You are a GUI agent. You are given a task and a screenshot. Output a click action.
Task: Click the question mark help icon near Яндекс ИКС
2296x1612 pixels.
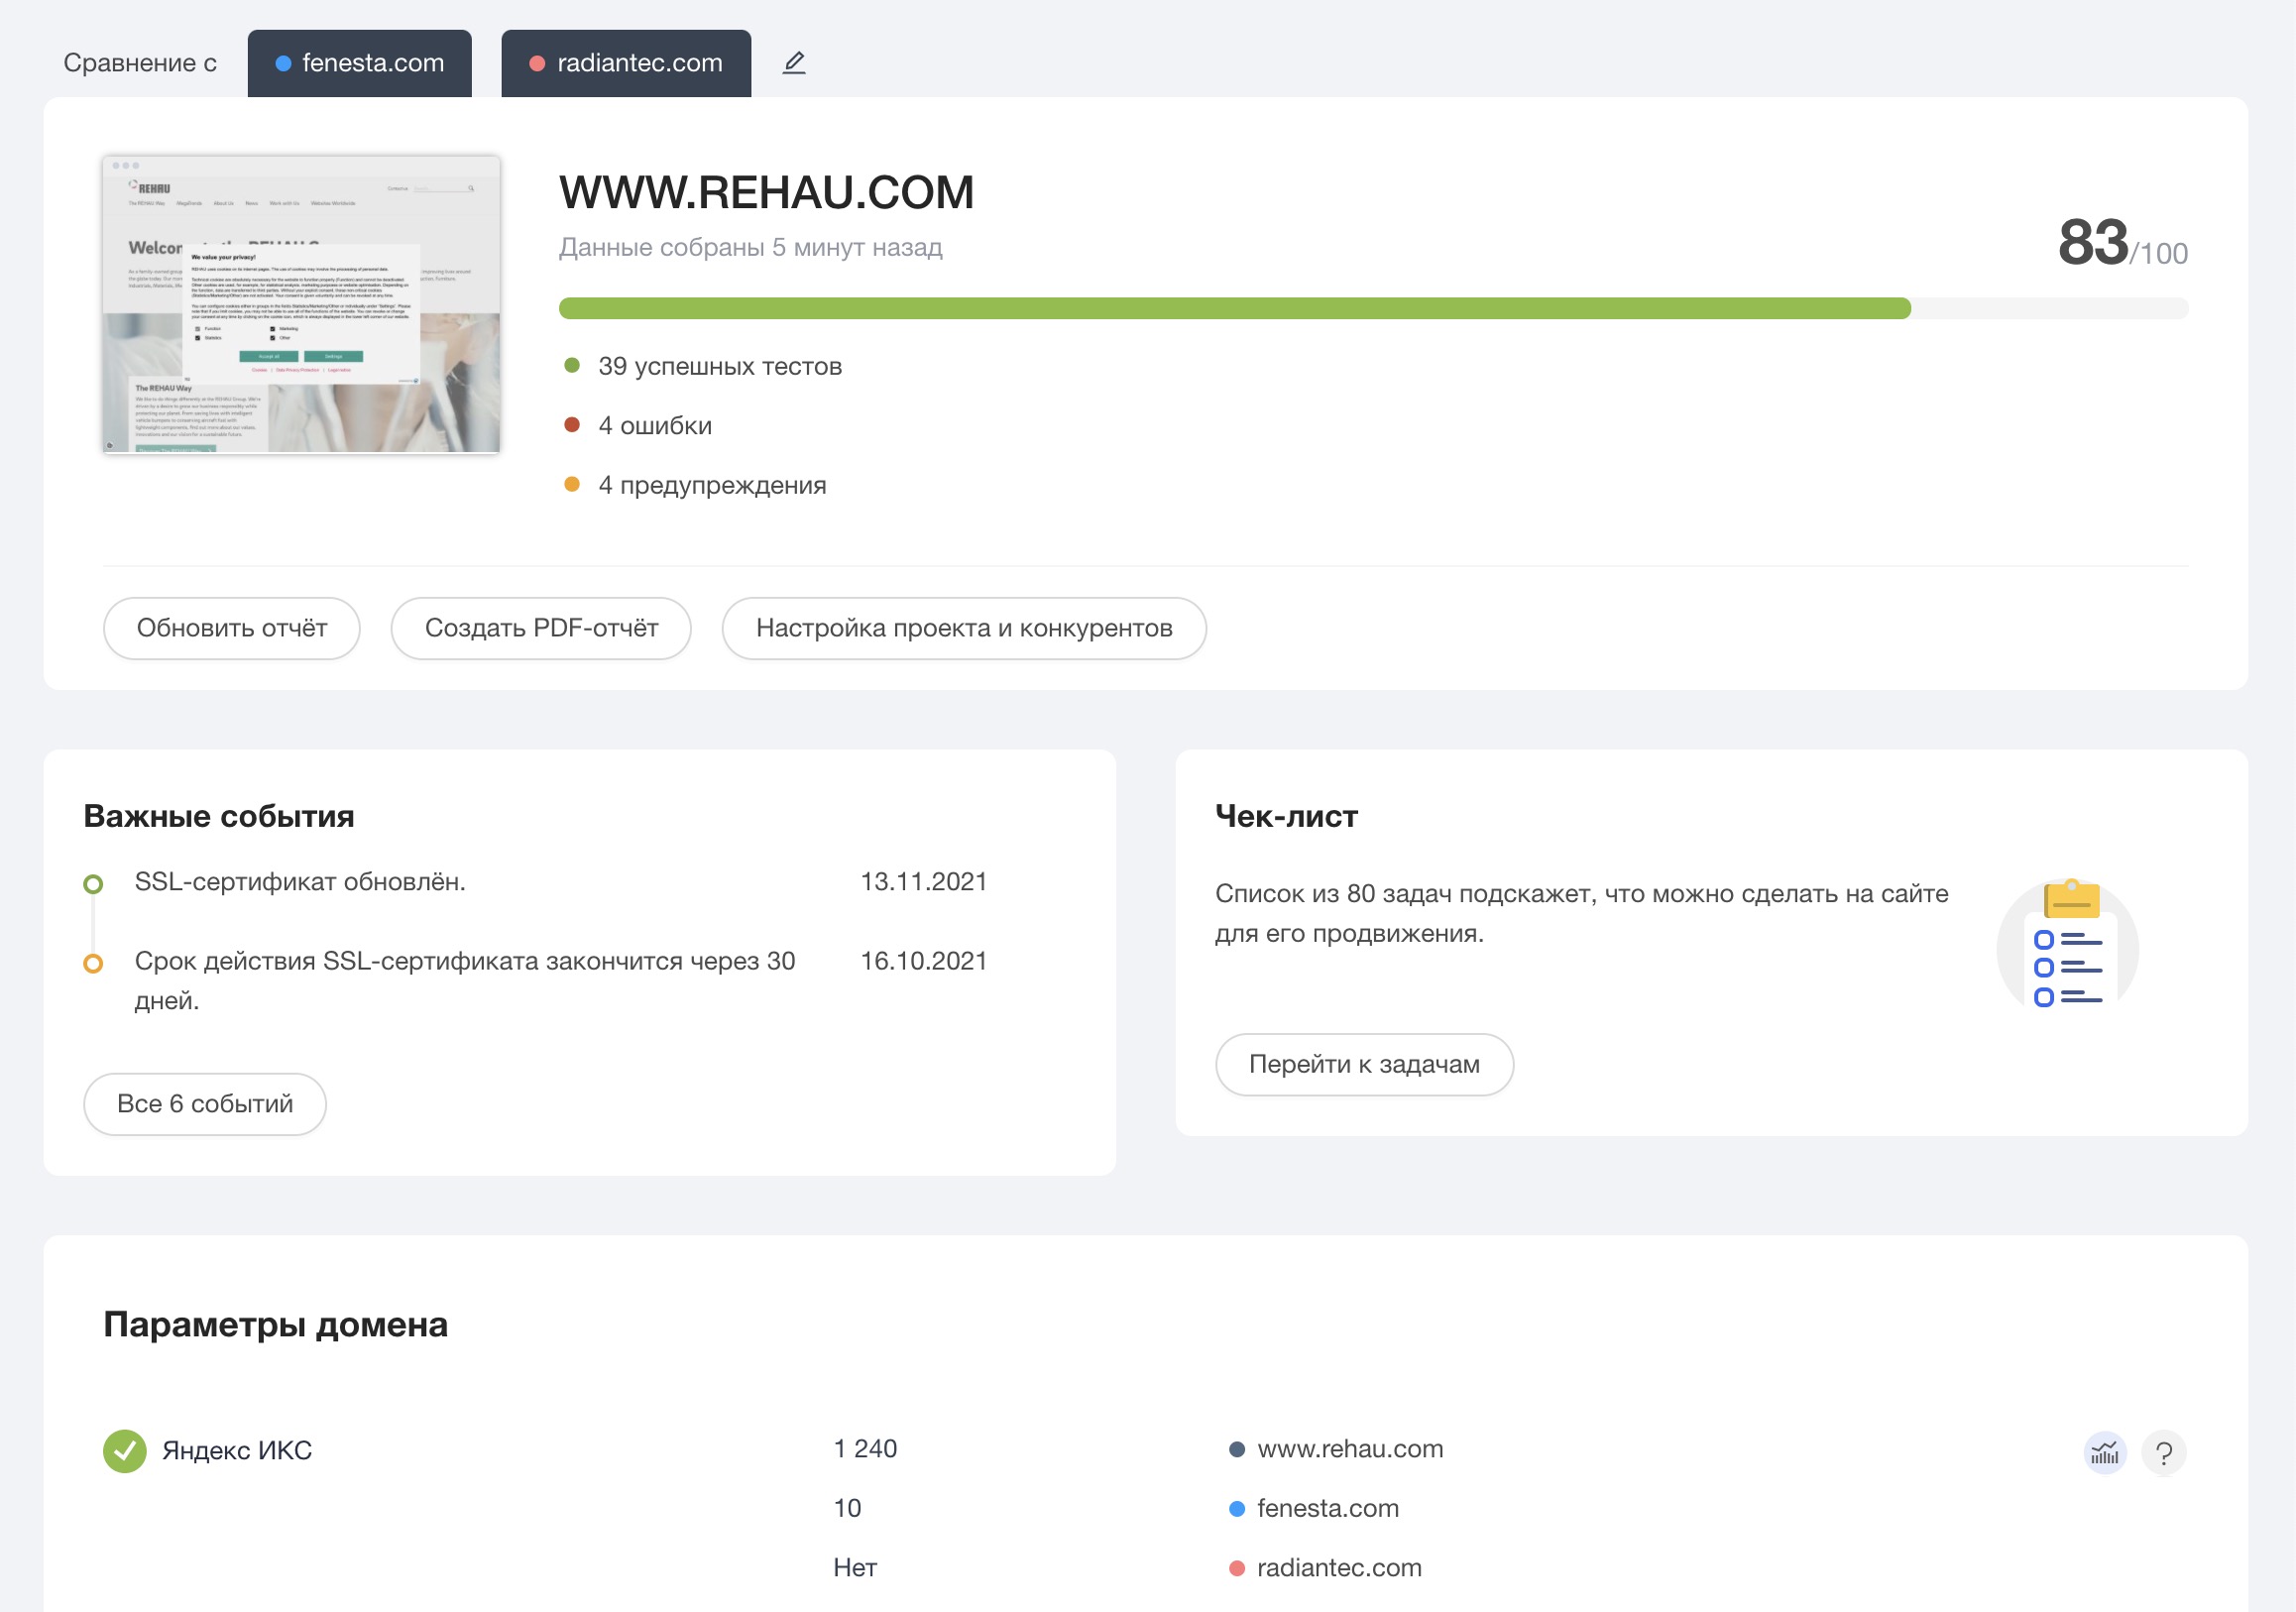pos(2166,1452)
